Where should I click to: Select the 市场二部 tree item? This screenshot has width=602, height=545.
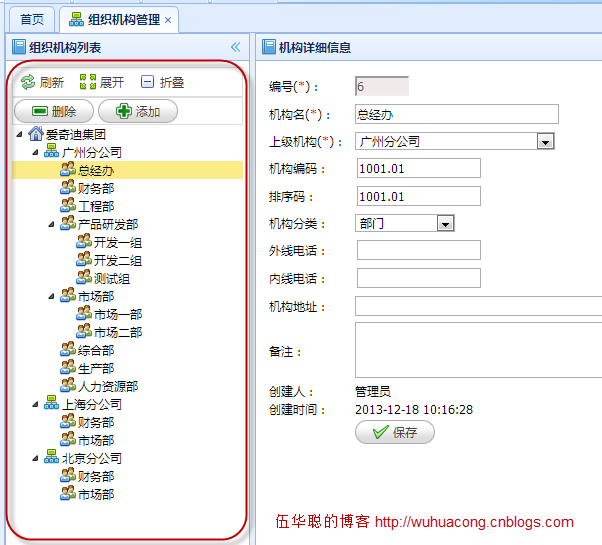(x=118, y=332)
